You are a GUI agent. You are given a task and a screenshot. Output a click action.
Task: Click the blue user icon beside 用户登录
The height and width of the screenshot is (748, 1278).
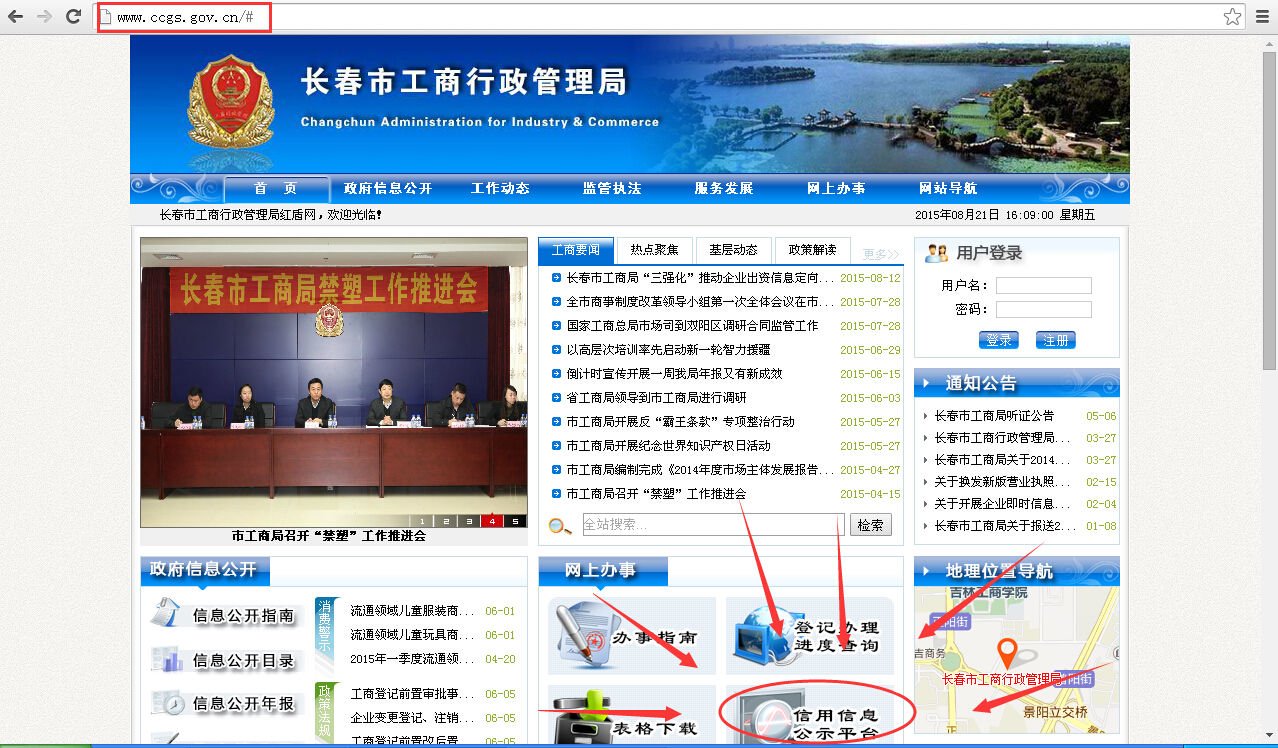(934, 252)
